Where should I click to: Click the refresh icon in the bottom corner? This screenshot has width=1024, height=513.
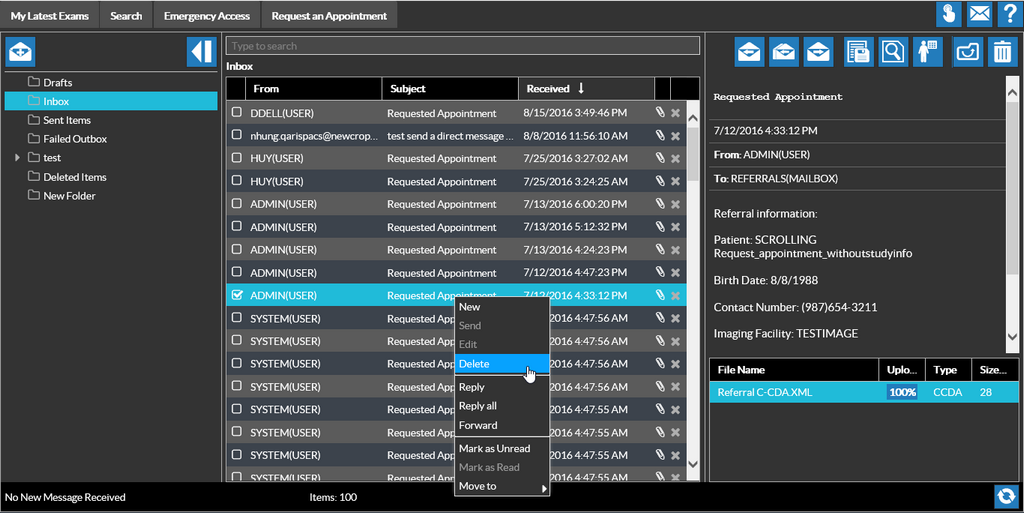click(1005, 497)
